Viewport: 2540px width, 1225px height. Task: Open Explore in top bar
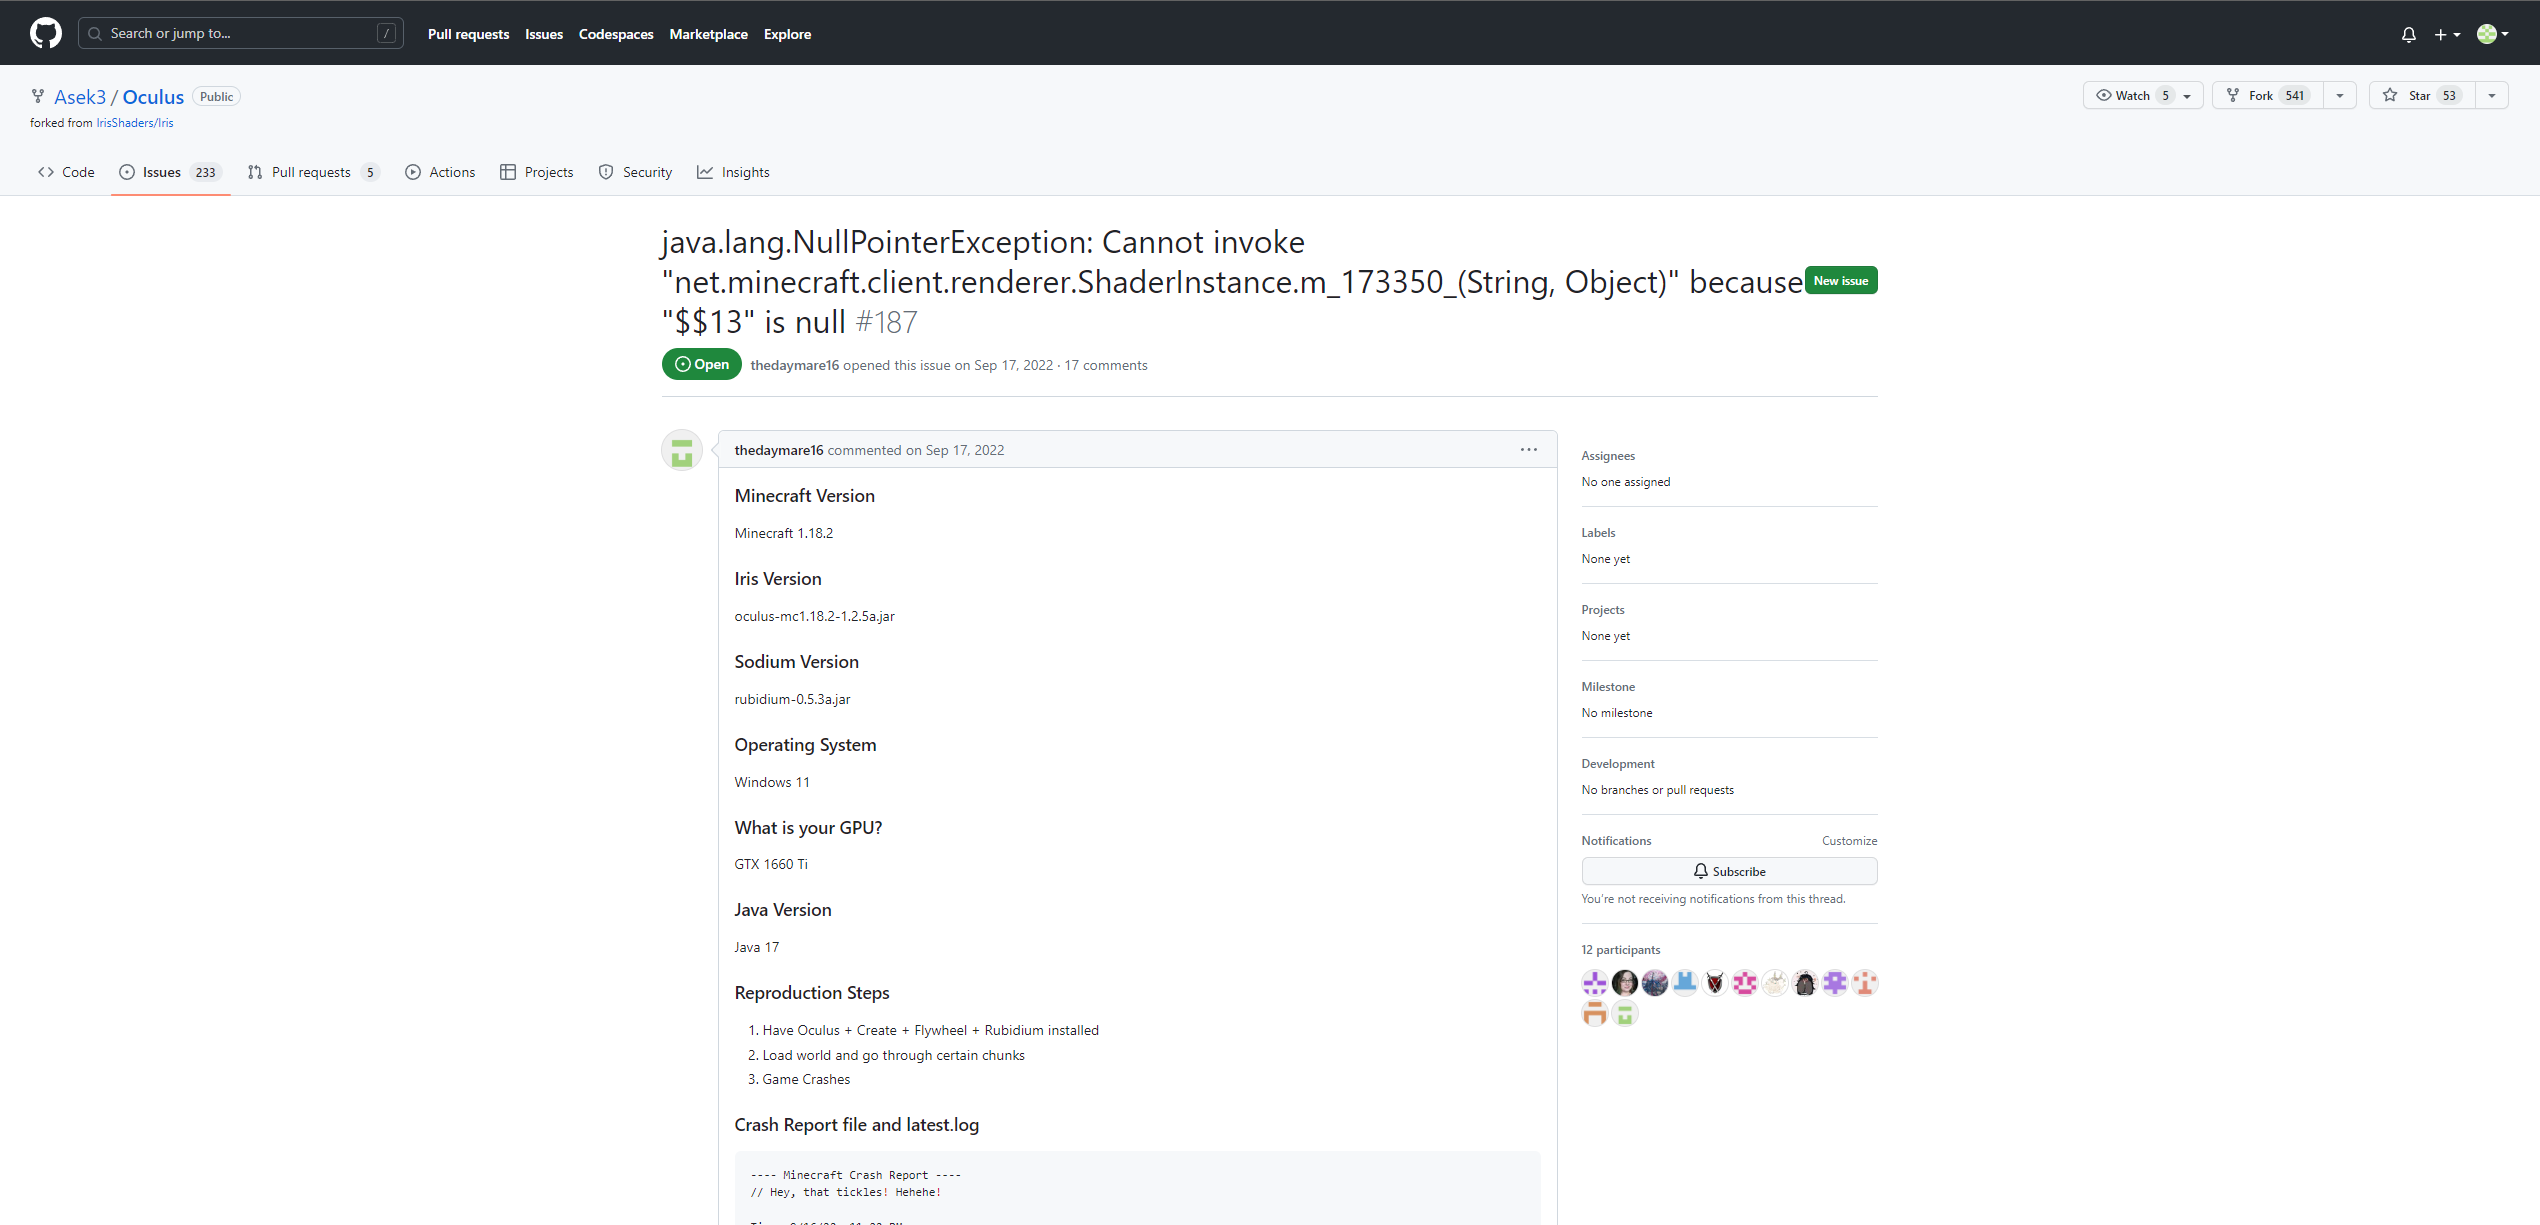787,34
